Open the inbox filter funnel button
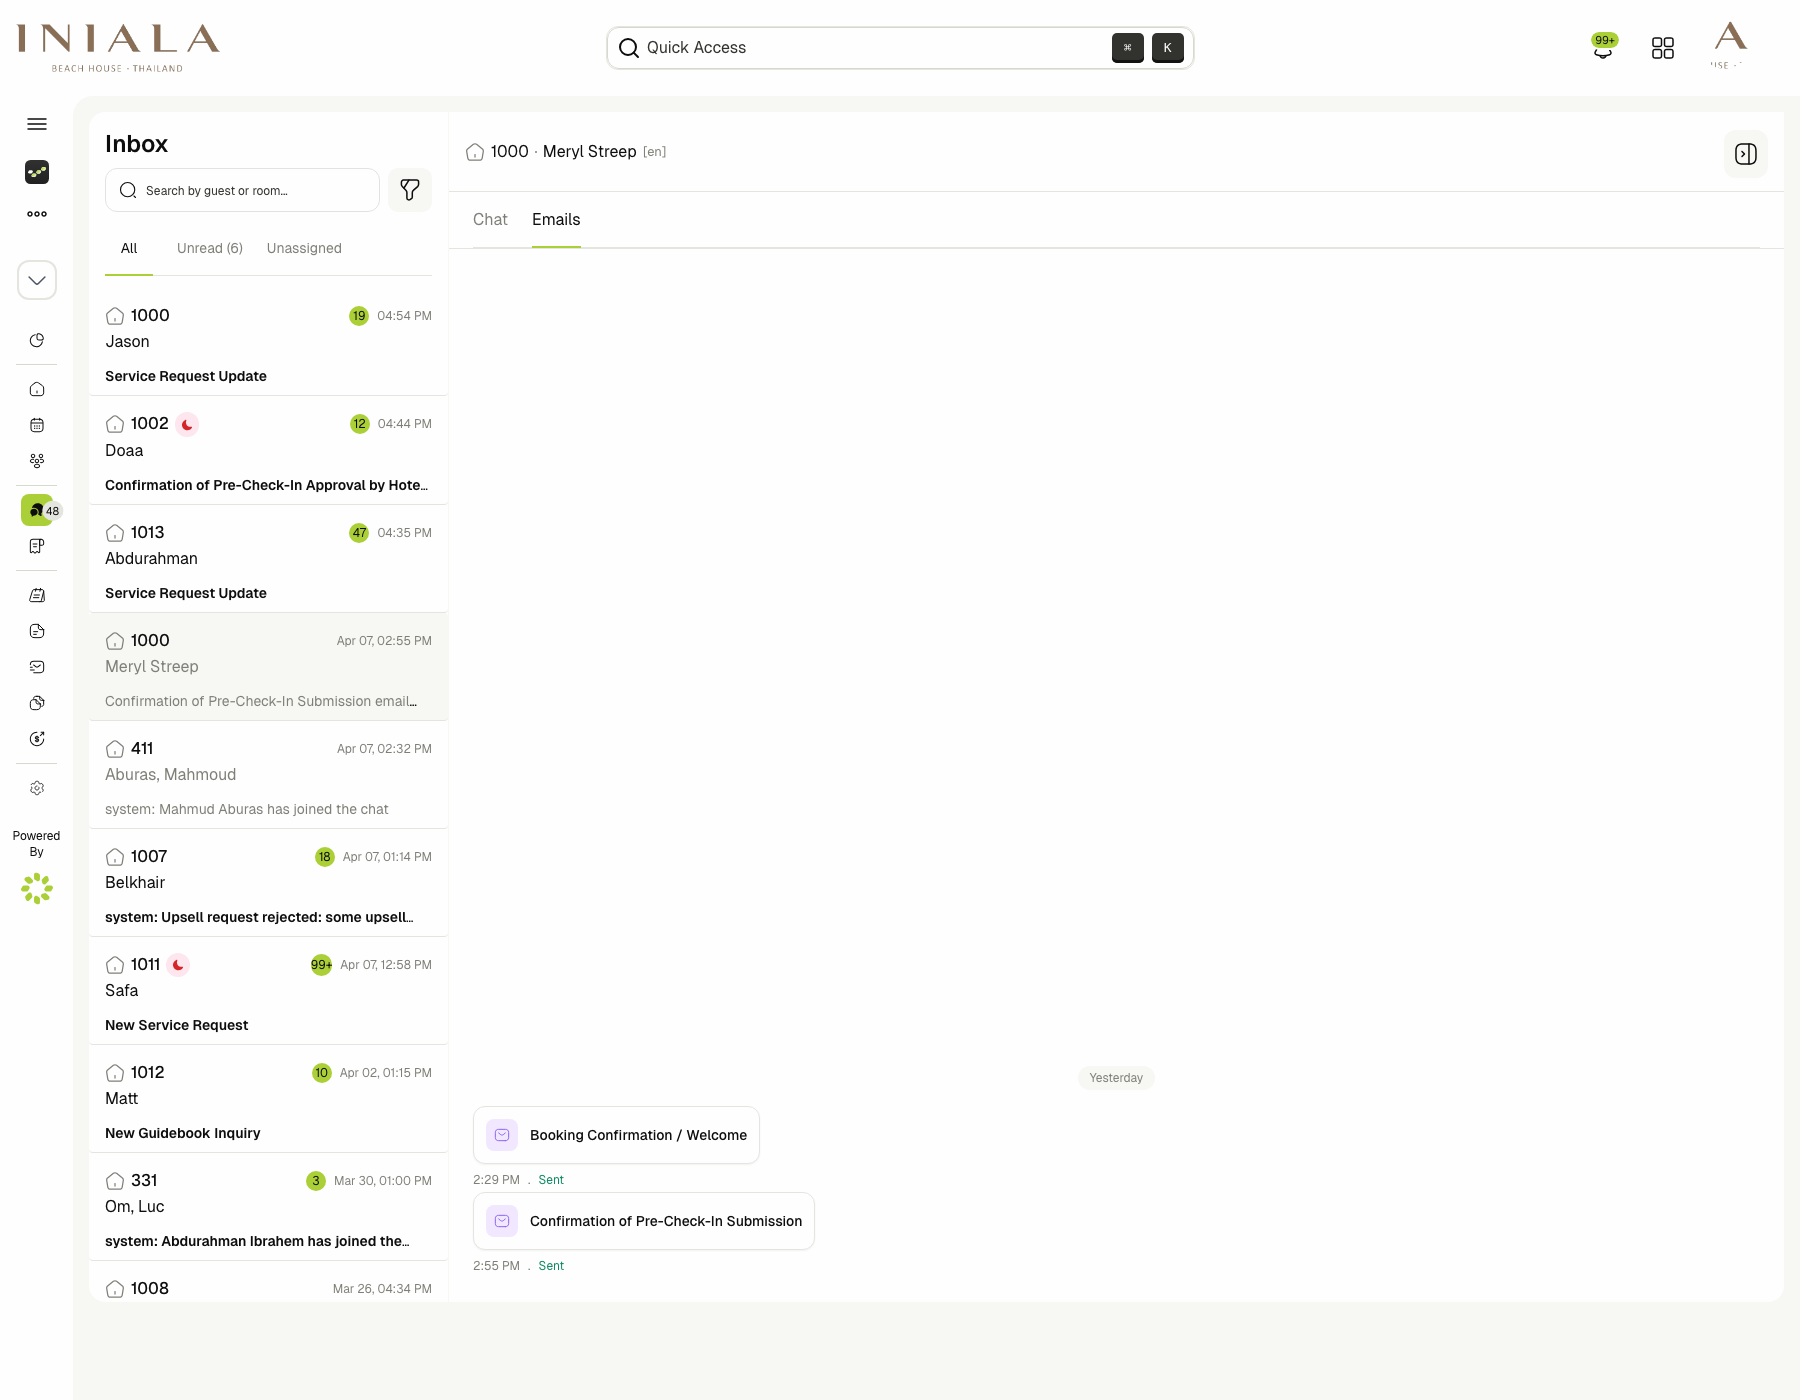Screen dimensions: 1800x1400 (x=410, y=190)
